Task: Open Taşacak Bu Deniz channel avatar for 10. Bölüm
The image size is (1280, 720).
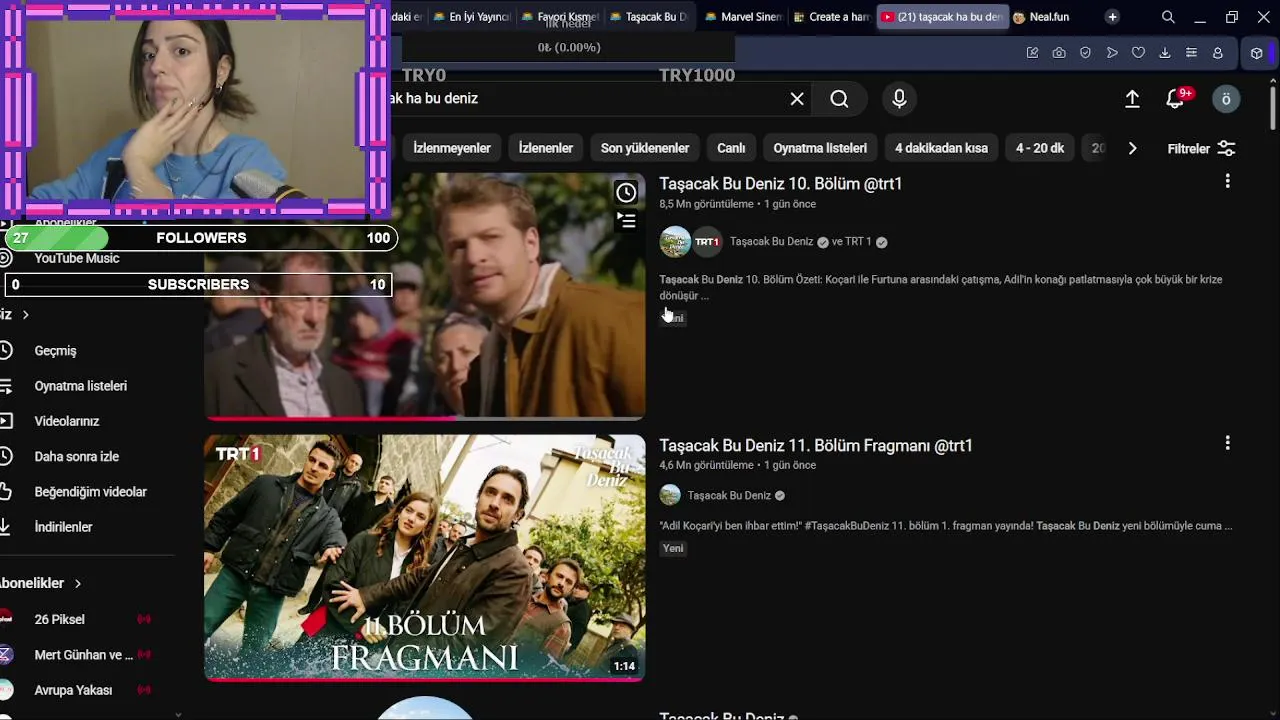Action: coord(675,242)
